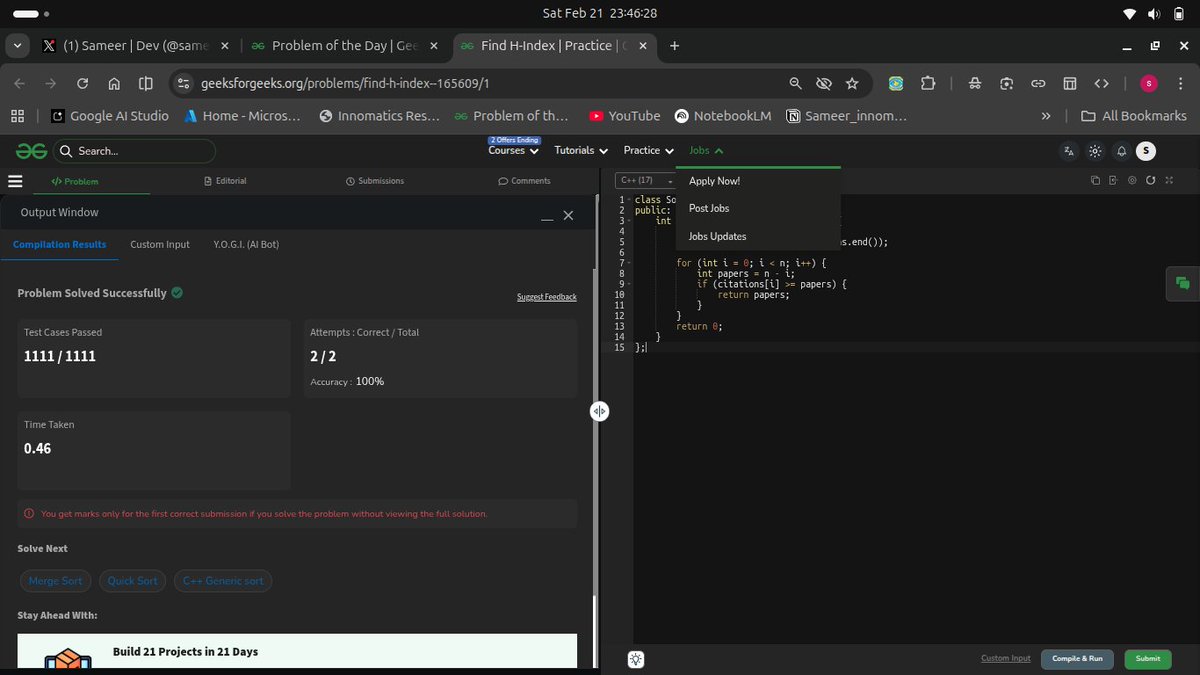Screen dimensions: 1200x675
Task: Click the zoom magnifier in address bar
Action: pyautogui.click(x=795, y=84)
